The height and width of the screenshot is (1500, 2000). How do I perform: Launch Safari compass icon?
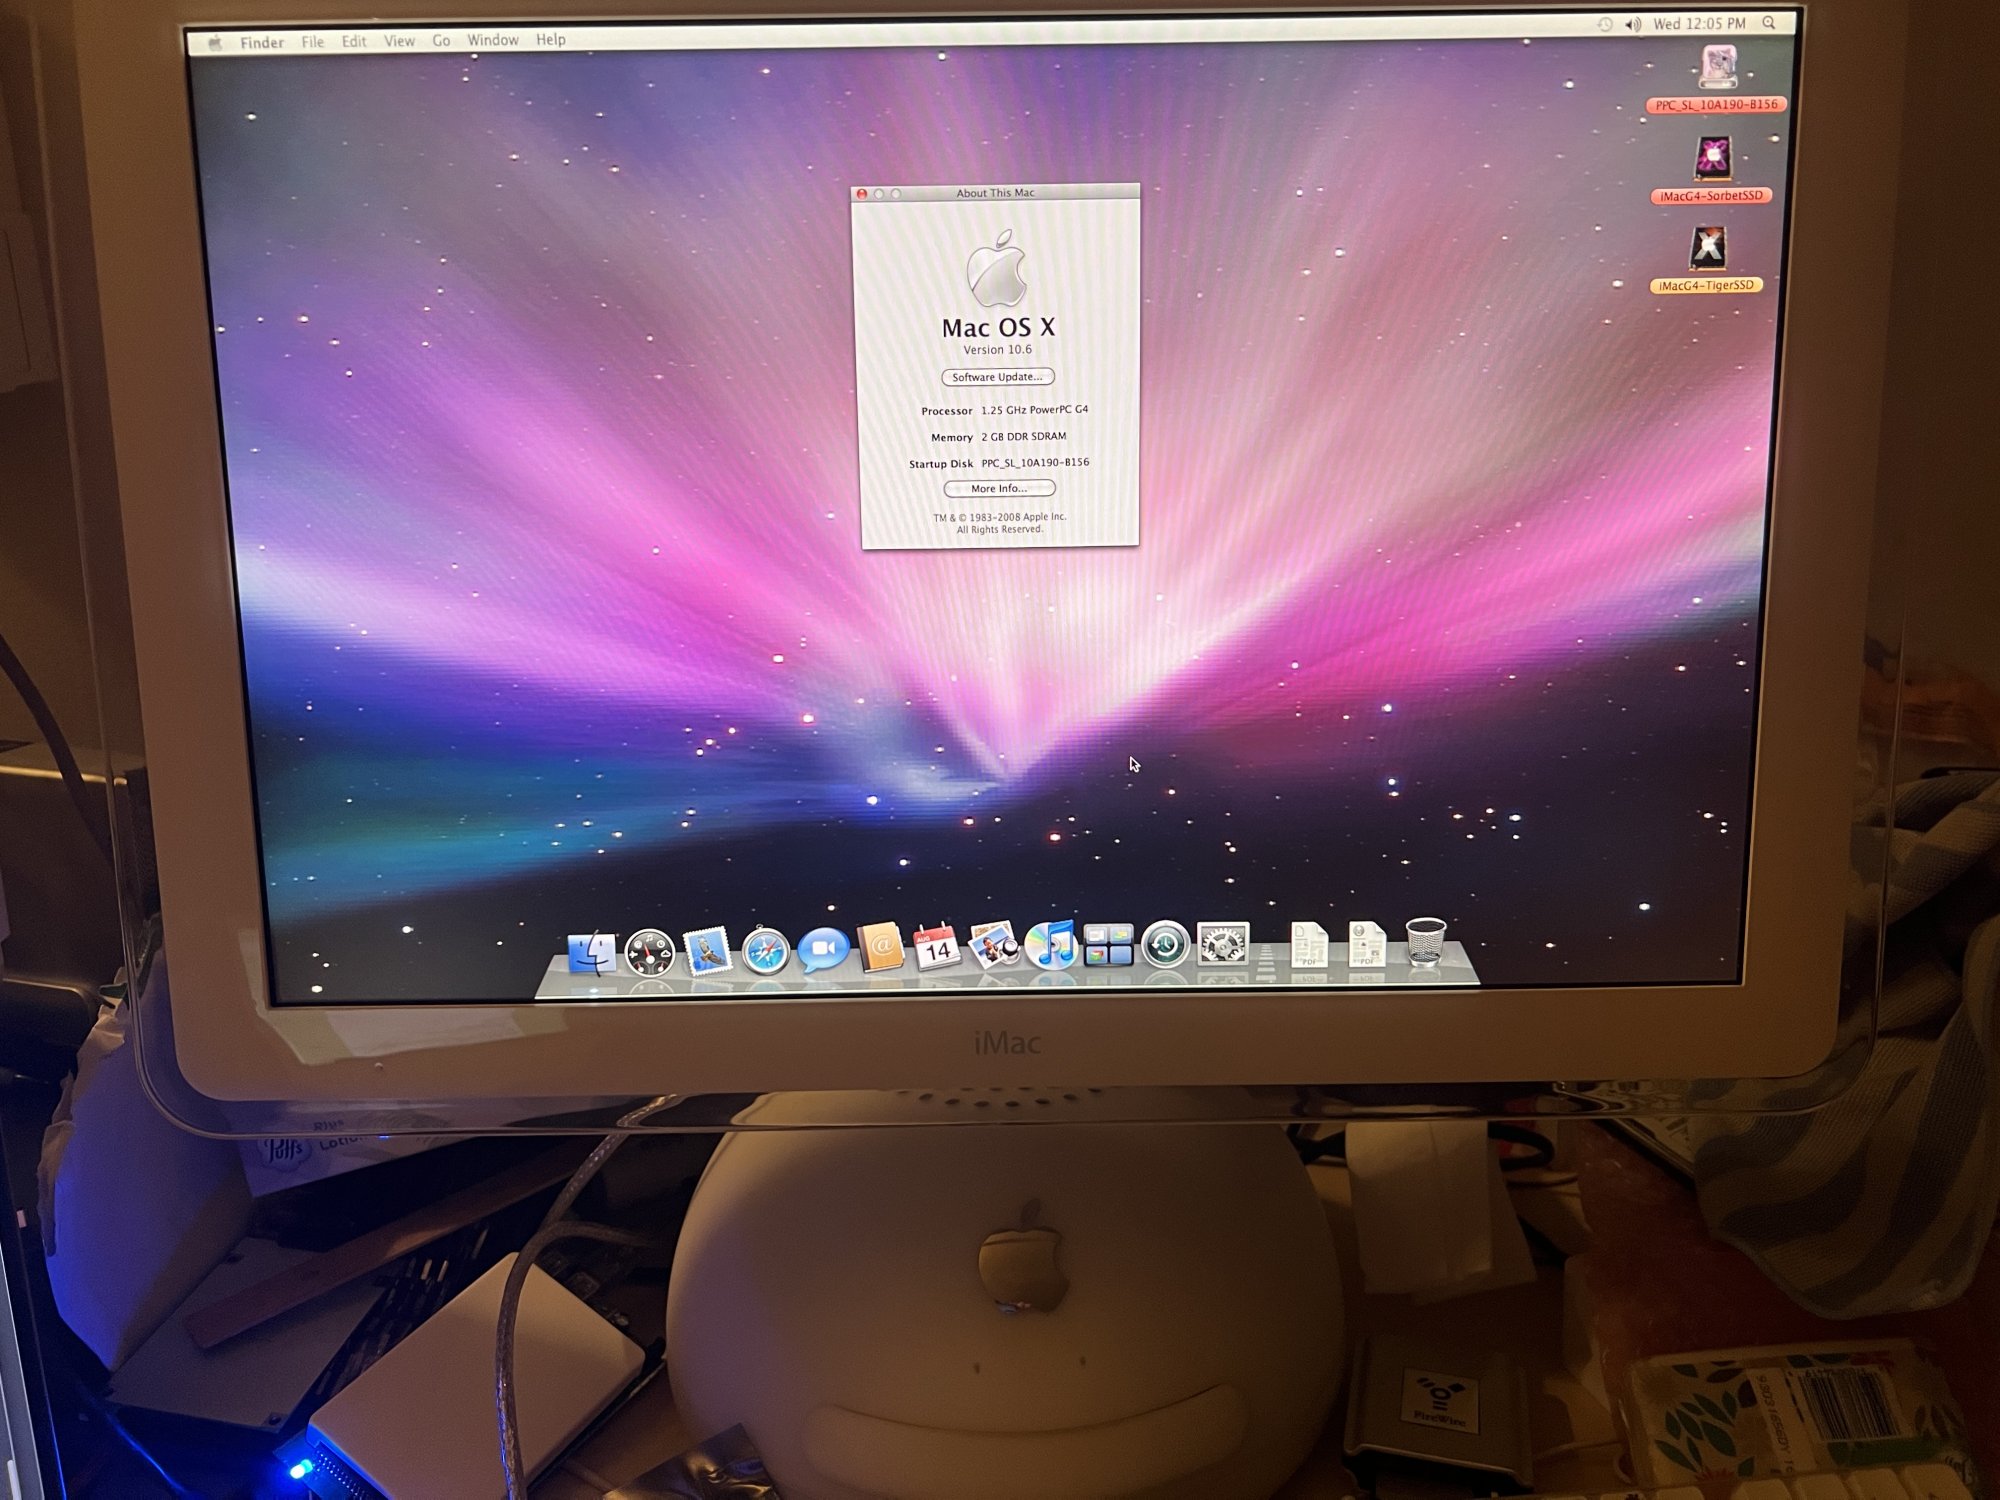765,950
